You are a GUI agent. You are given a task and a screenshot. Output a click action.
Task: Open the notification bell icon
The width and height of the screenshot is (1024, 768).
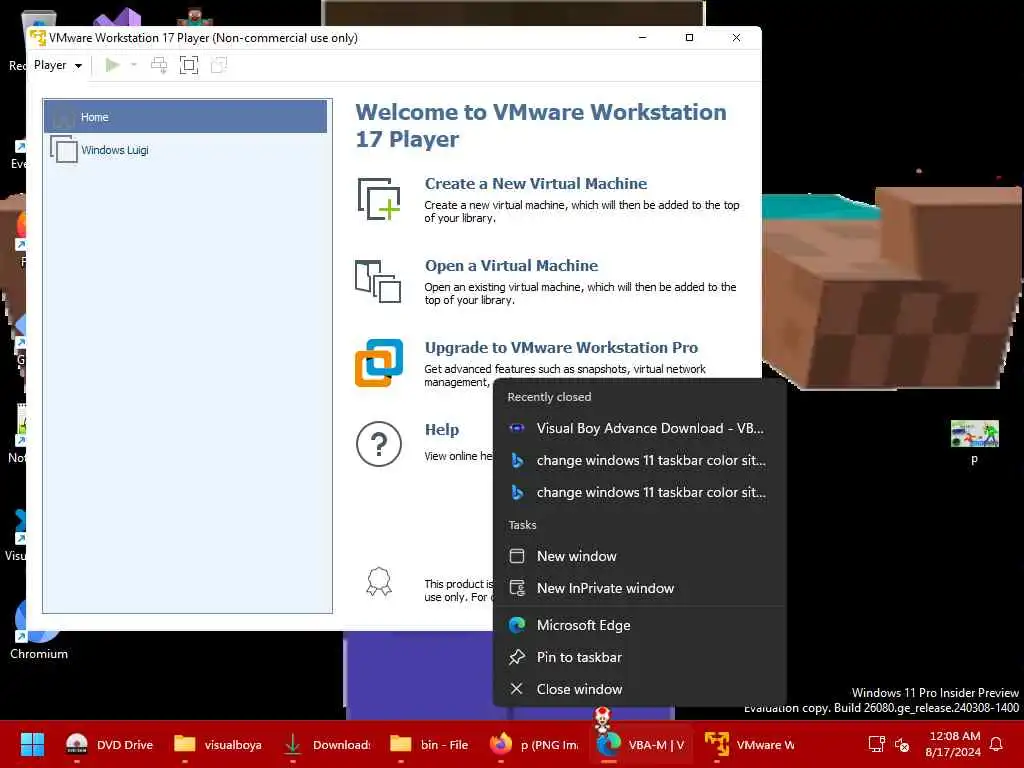click(997, 744)
